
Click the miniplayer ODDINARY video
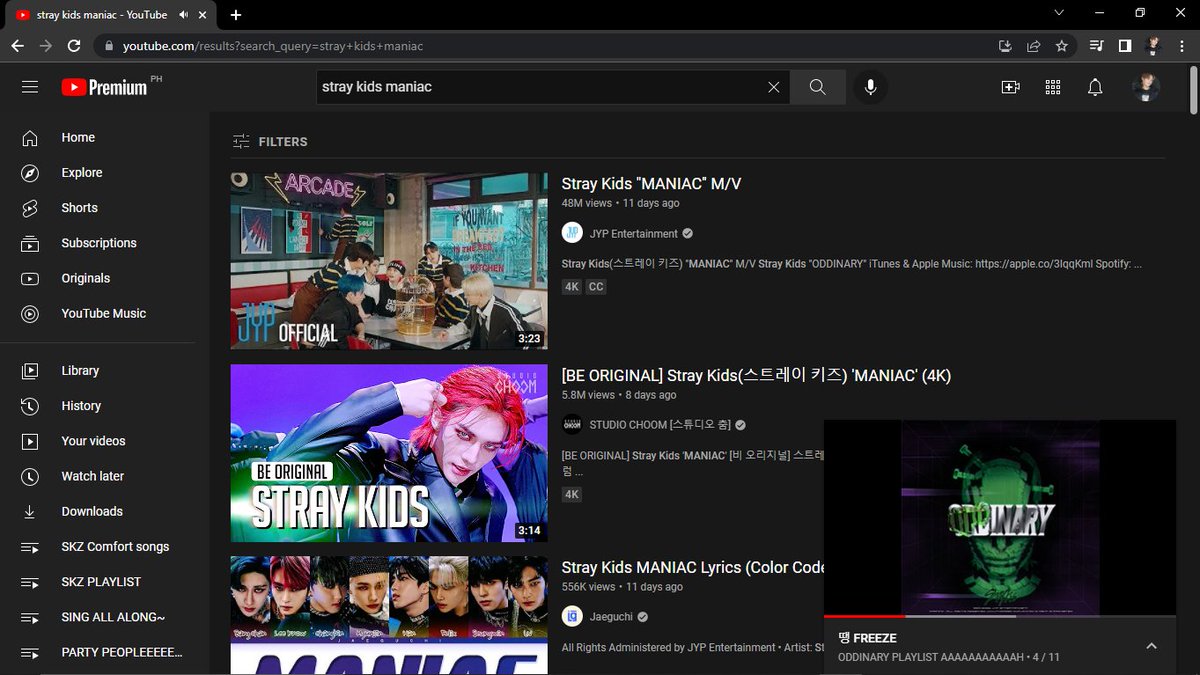(x=1000, y=517)
